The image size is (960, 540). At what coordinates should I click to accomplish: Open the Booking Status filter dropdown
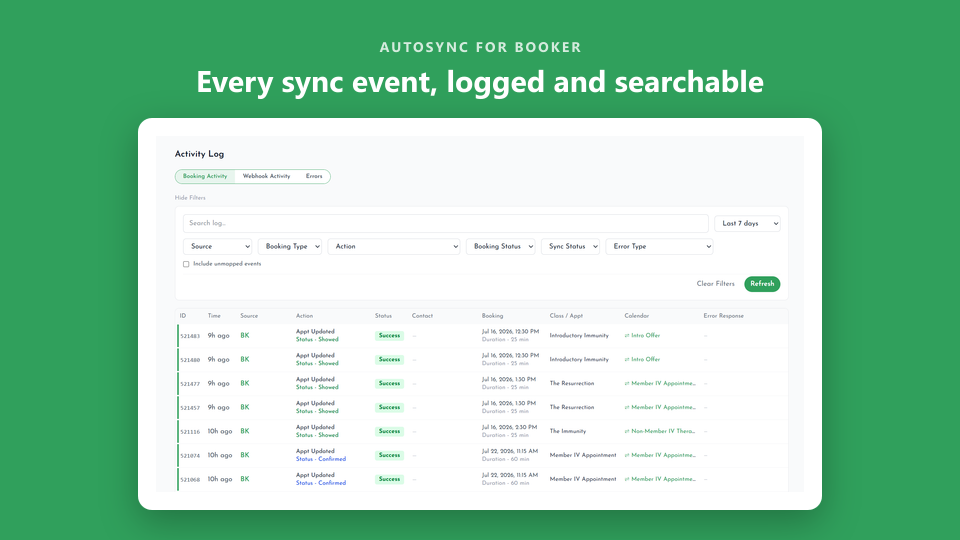500,246
